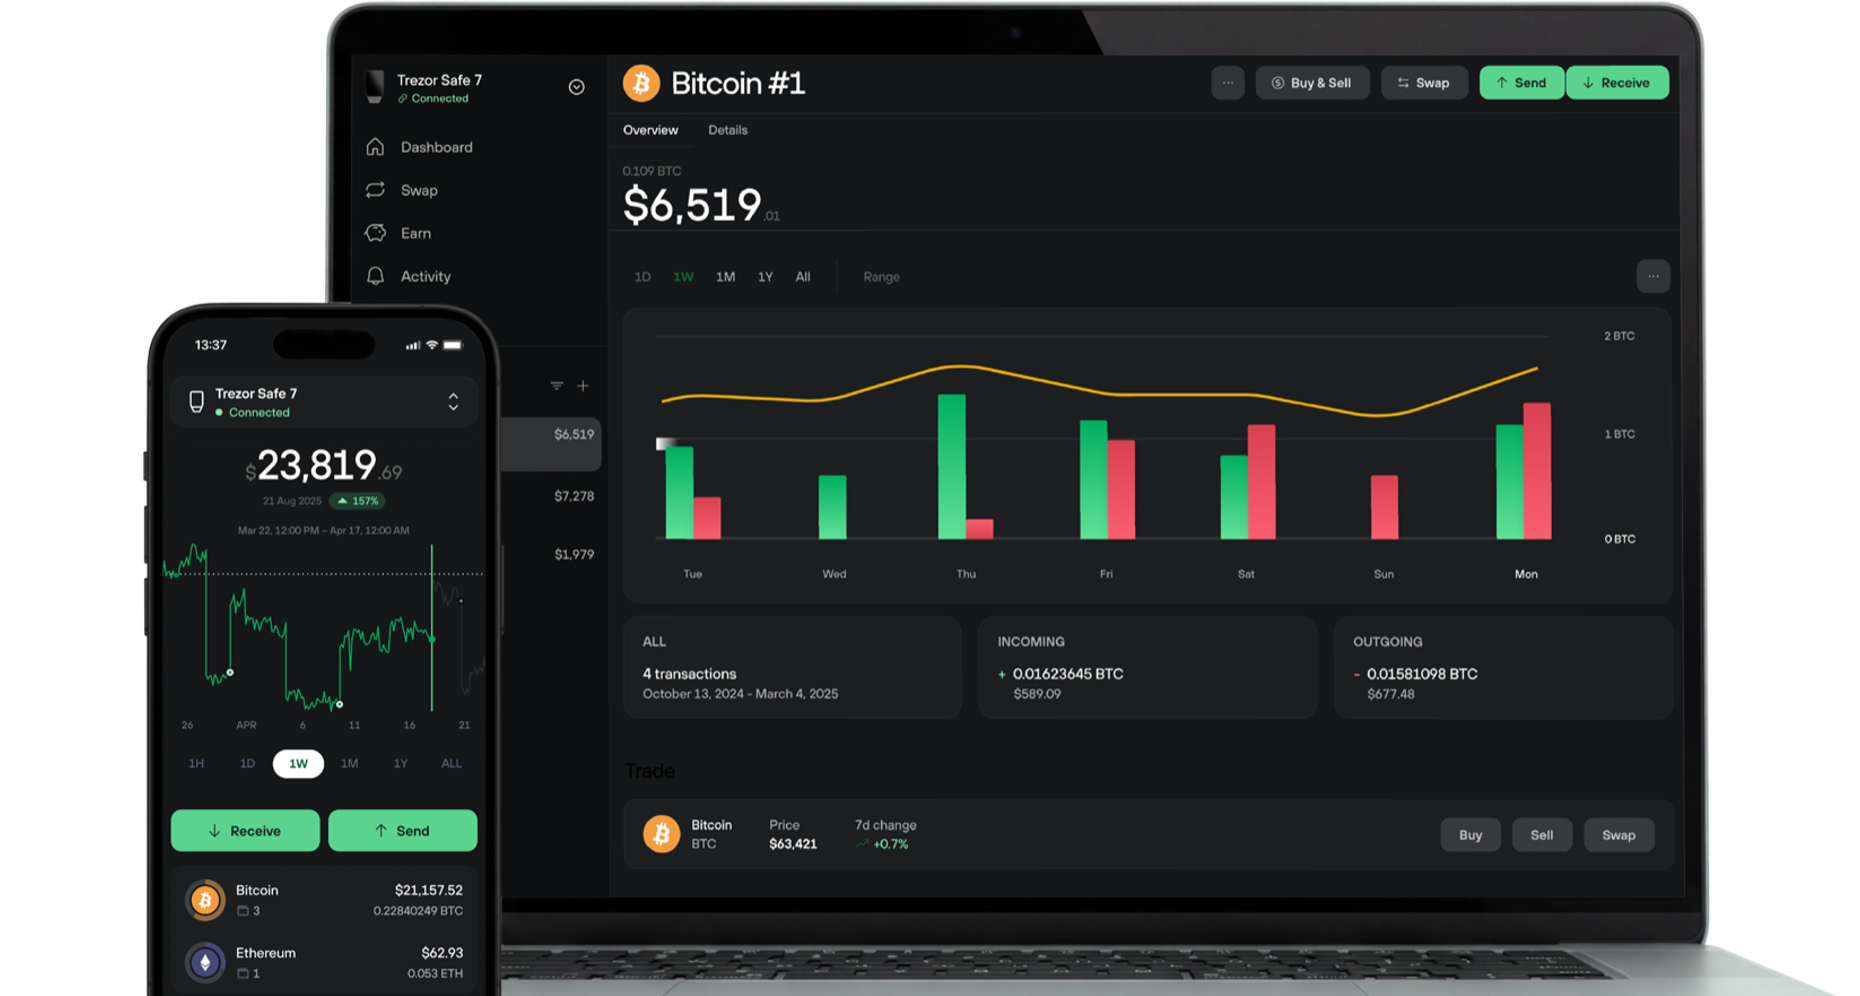Image resolution: width=1860 pixels, height=996 pixels.
Task: Open Activity in laptop sidebar
Action: tap(408, 276)
